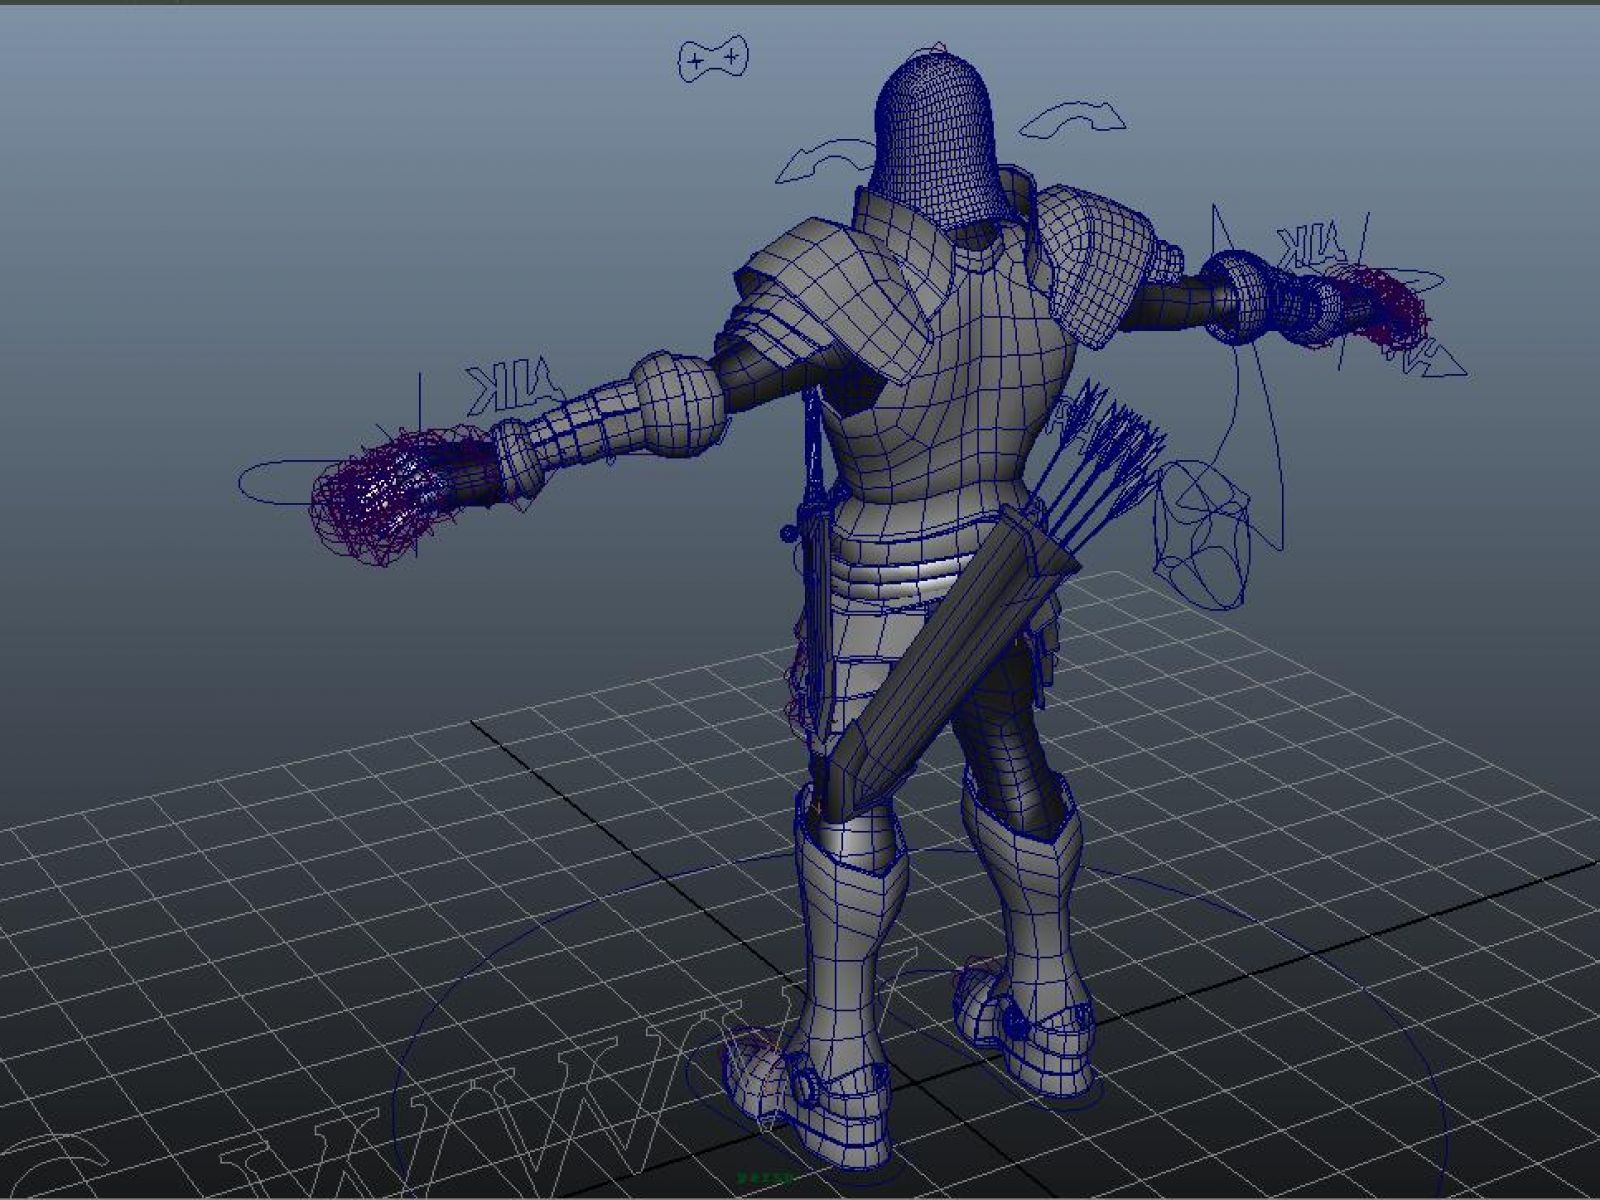Screen dimensions: 1600x1200
Task: Select the IK label control above the far forearm
Action: (1312, 246)
